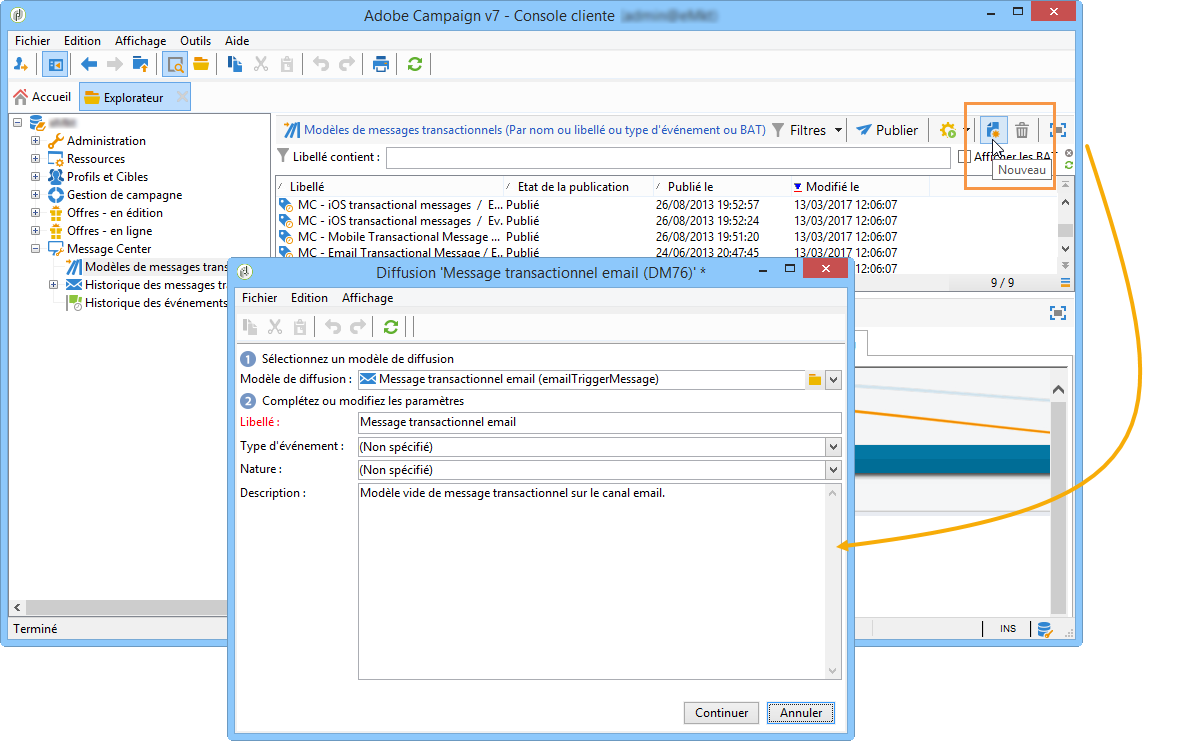The image size is (1198, 741).
Task: Click the Undo arrow in main toolbar
Action: pyautogui.click(x=321, y=64)
